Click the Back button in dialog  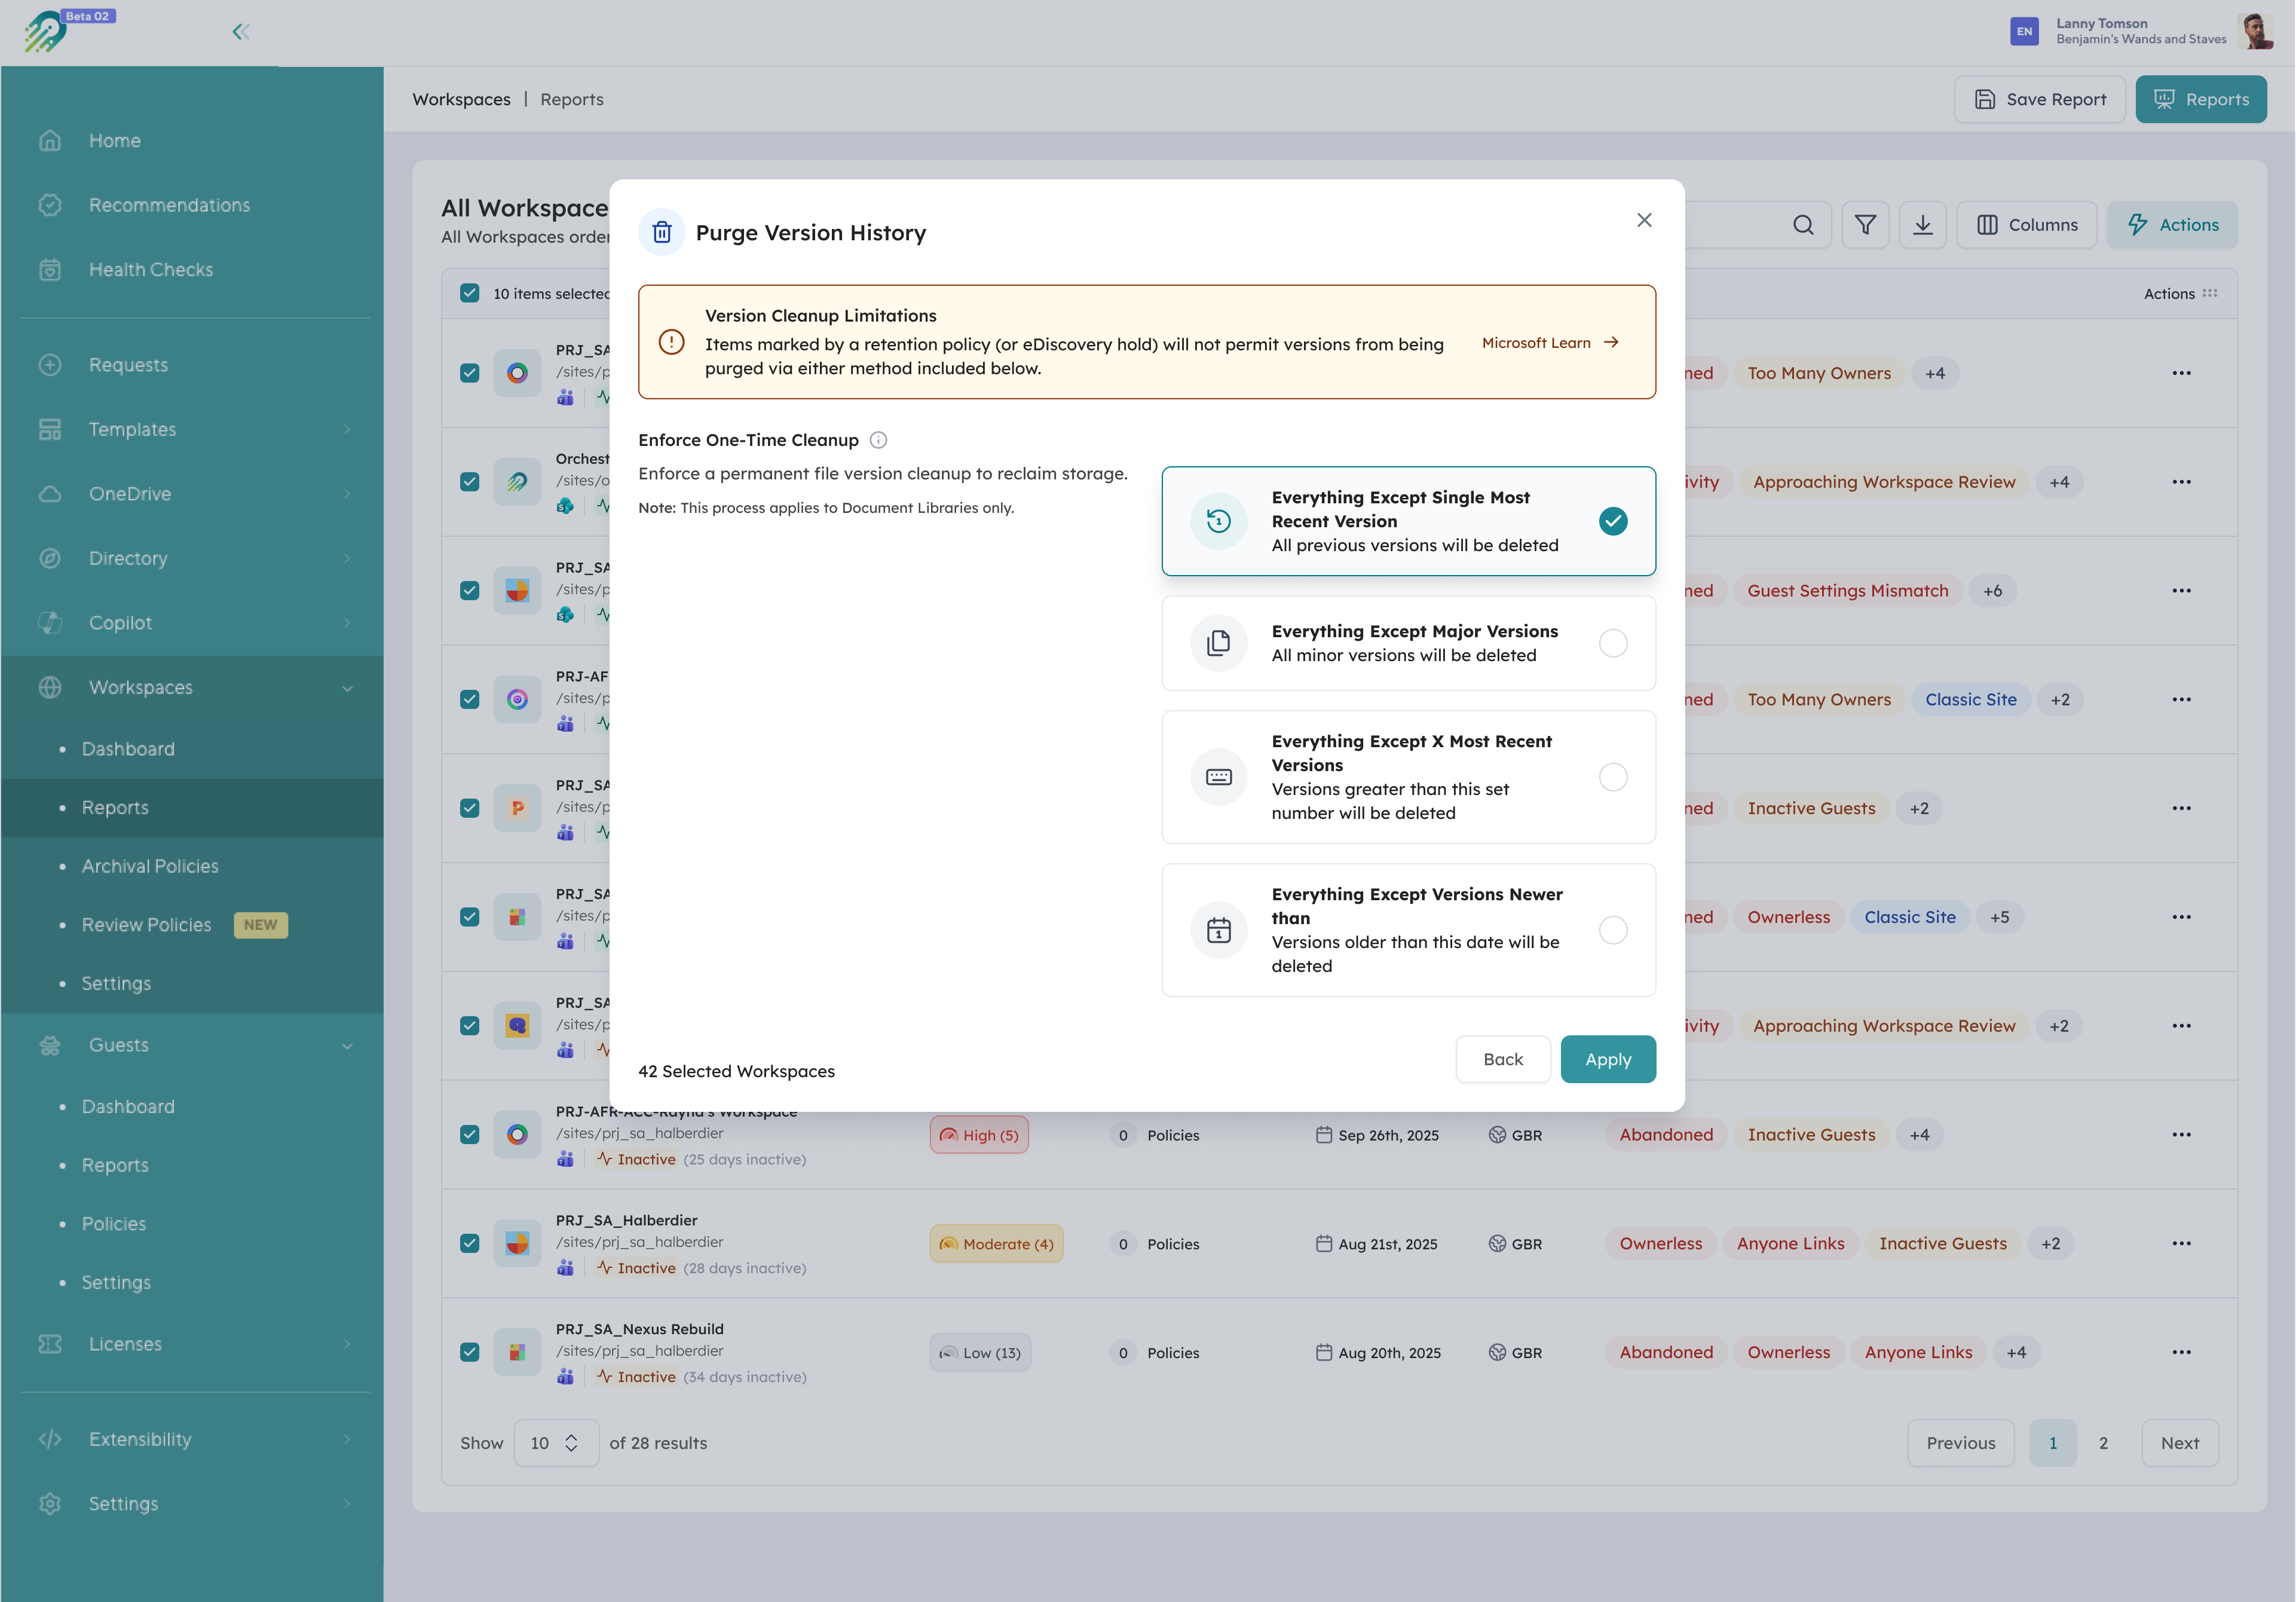[x=1503, y=1059]
